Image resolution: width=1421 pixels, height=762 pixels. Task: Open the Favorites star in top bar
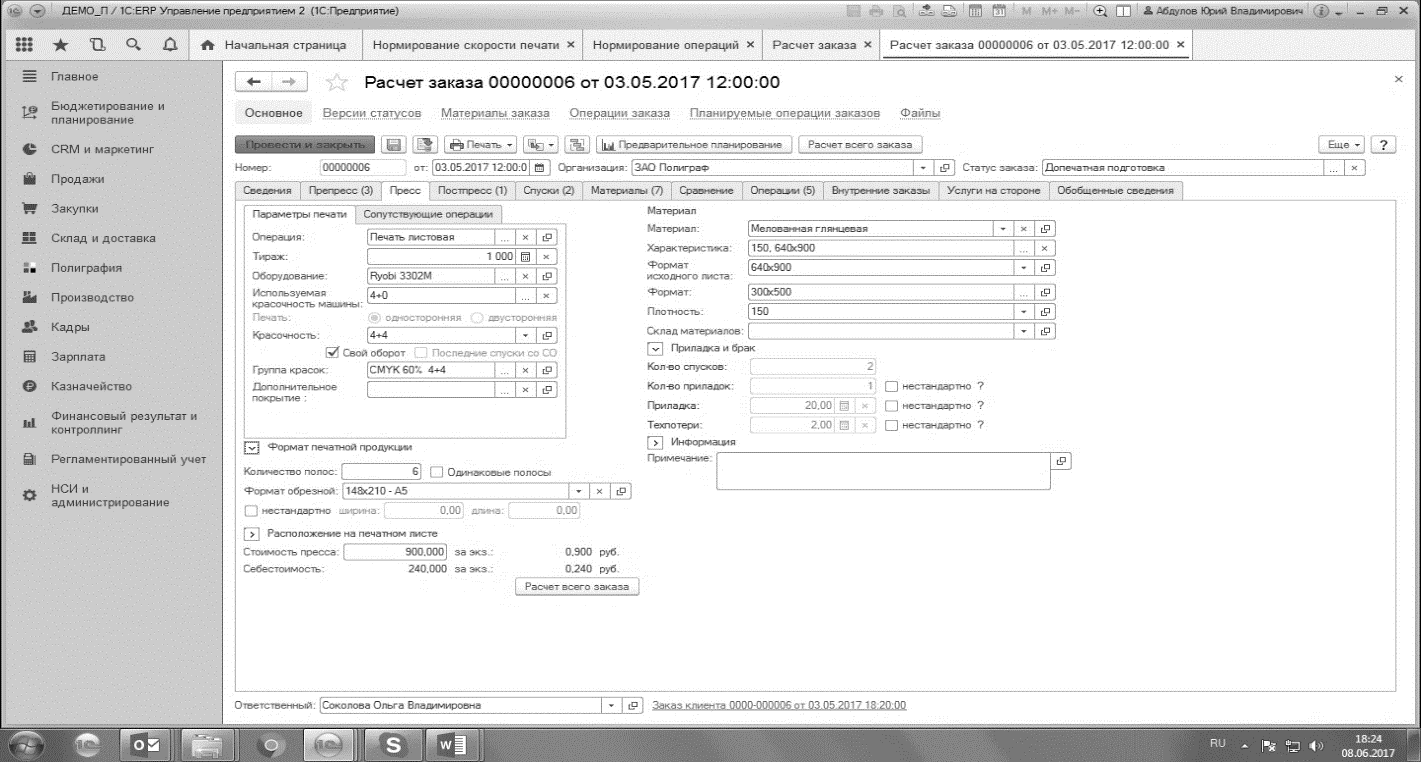[61, 45]
